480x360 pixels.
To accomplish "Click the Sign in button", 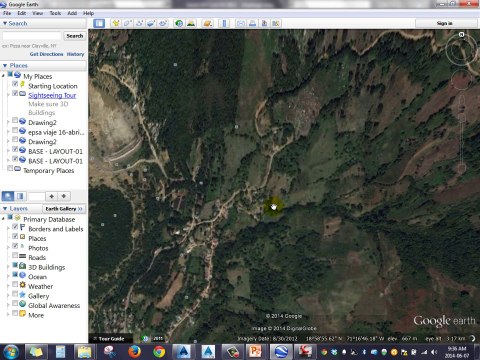I will pos(445,23).
